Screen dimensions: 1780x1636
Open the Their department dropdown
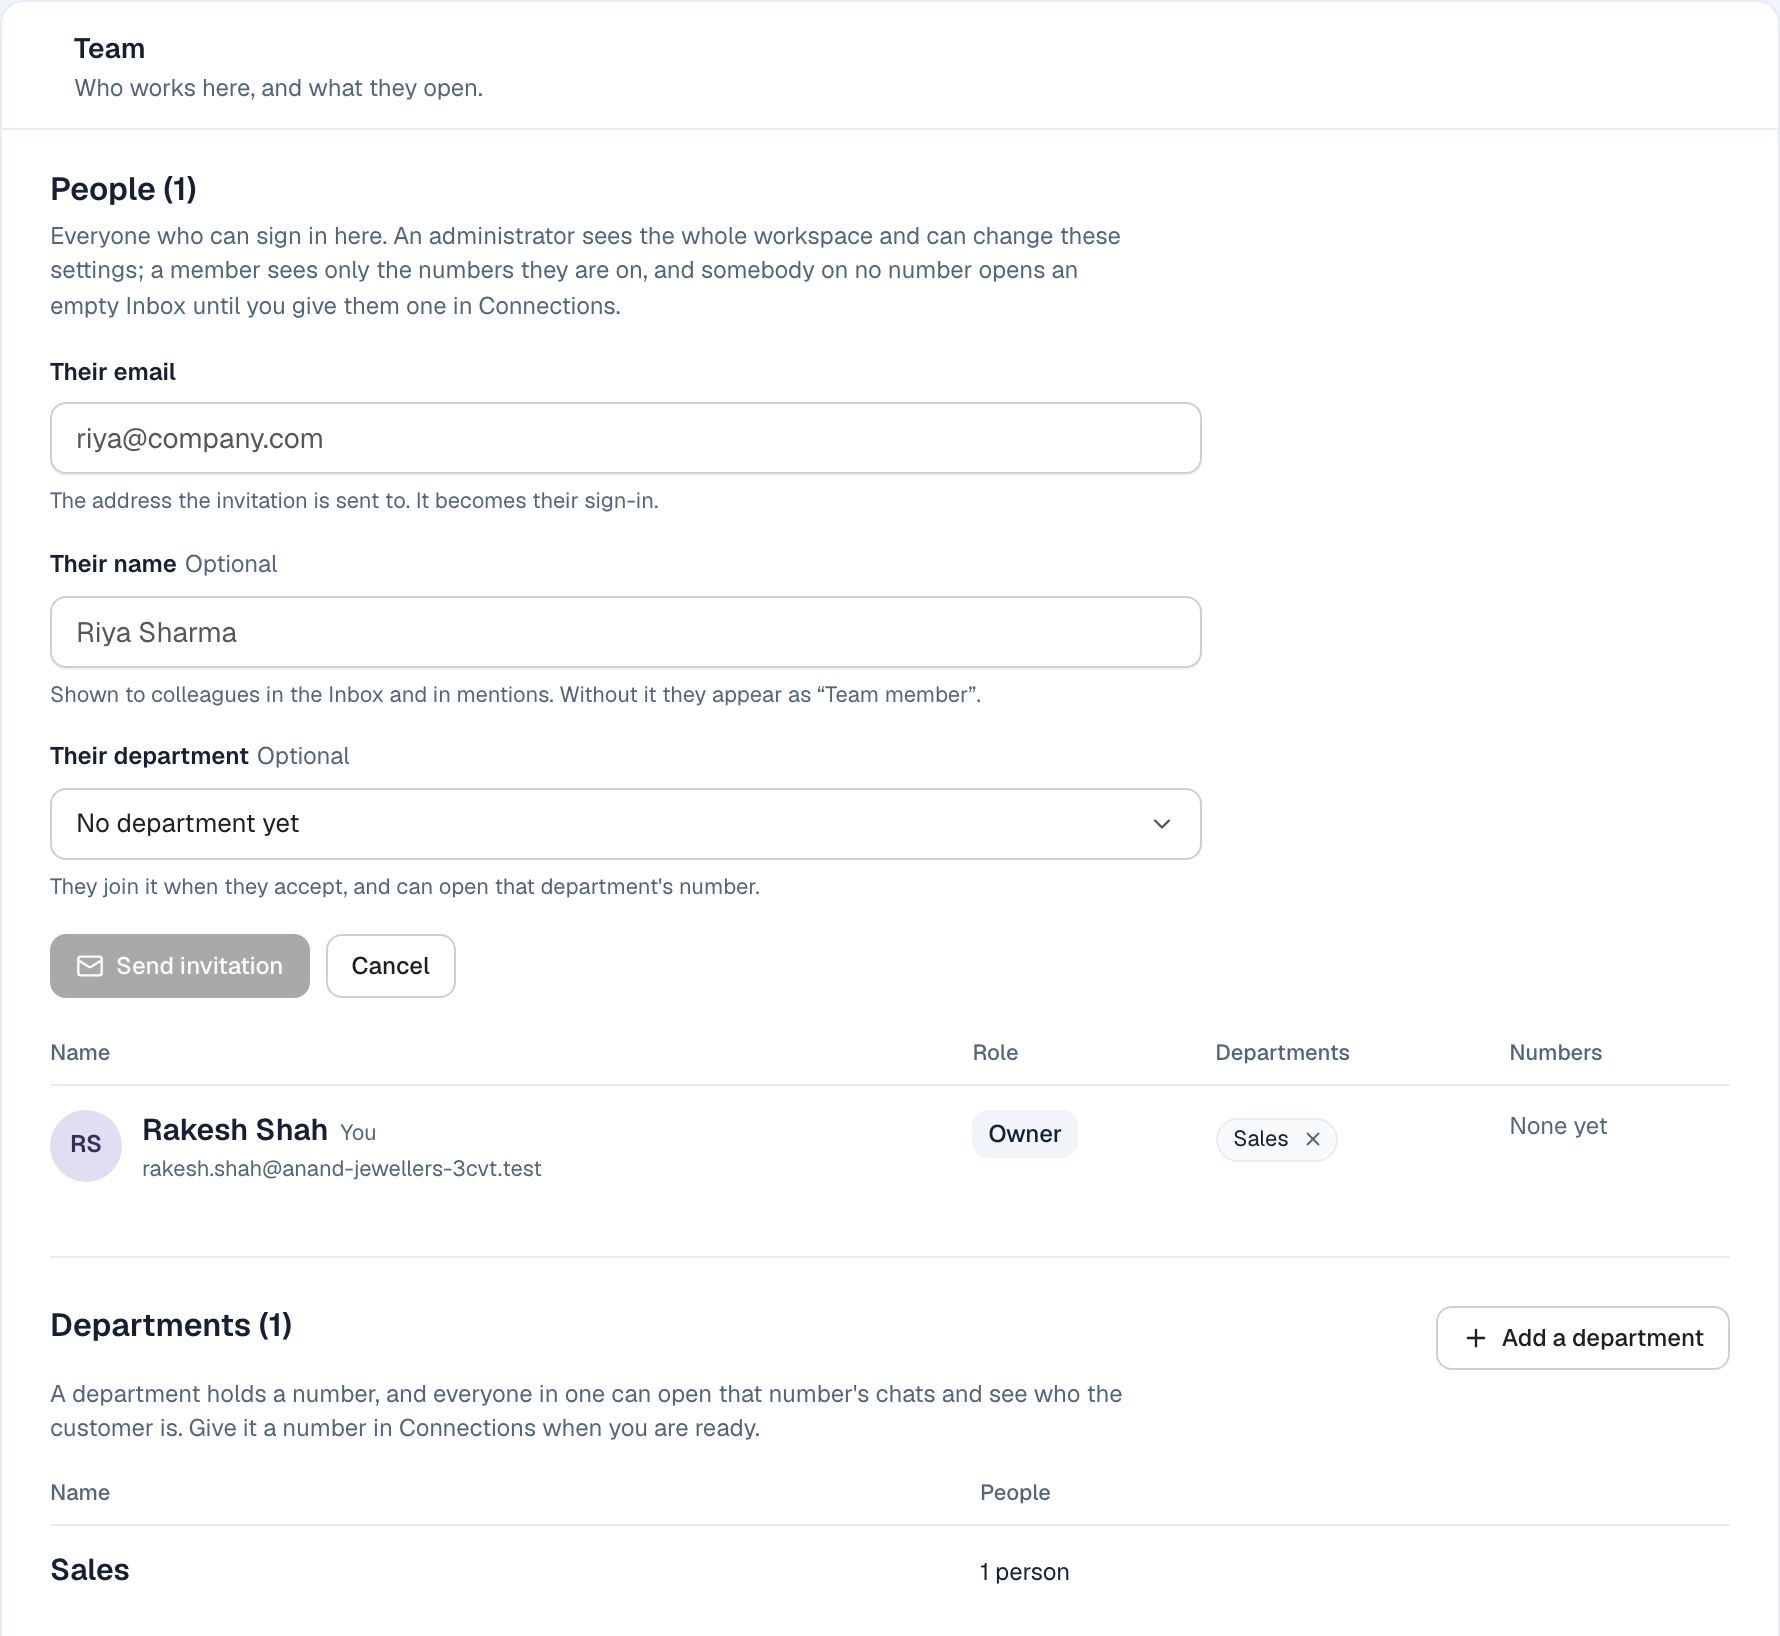coord(625,824)
